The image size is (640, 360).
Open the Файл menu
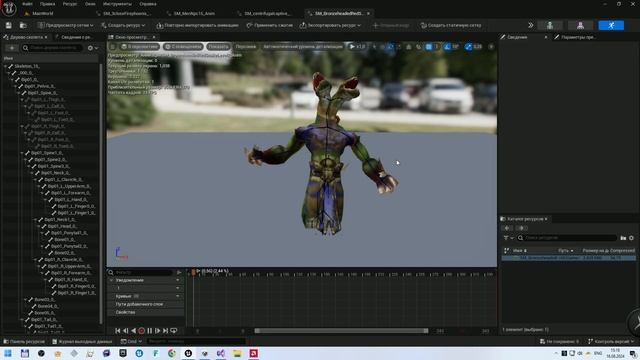point(27,4)
